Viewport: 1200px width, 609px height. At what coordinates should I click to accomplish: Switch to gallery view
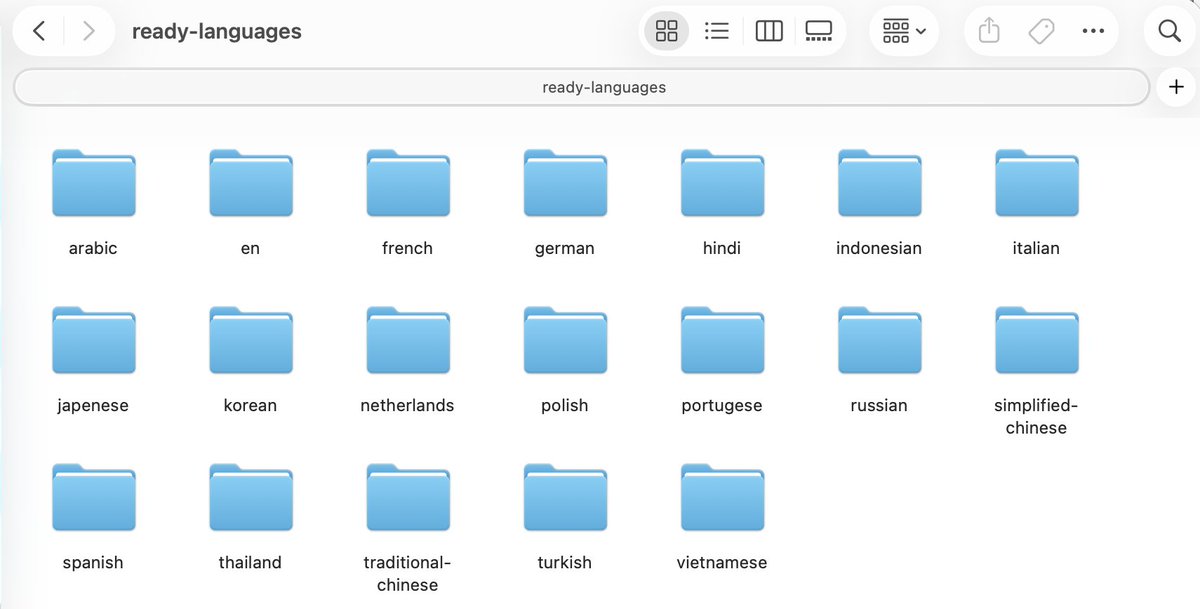(819, 31)
